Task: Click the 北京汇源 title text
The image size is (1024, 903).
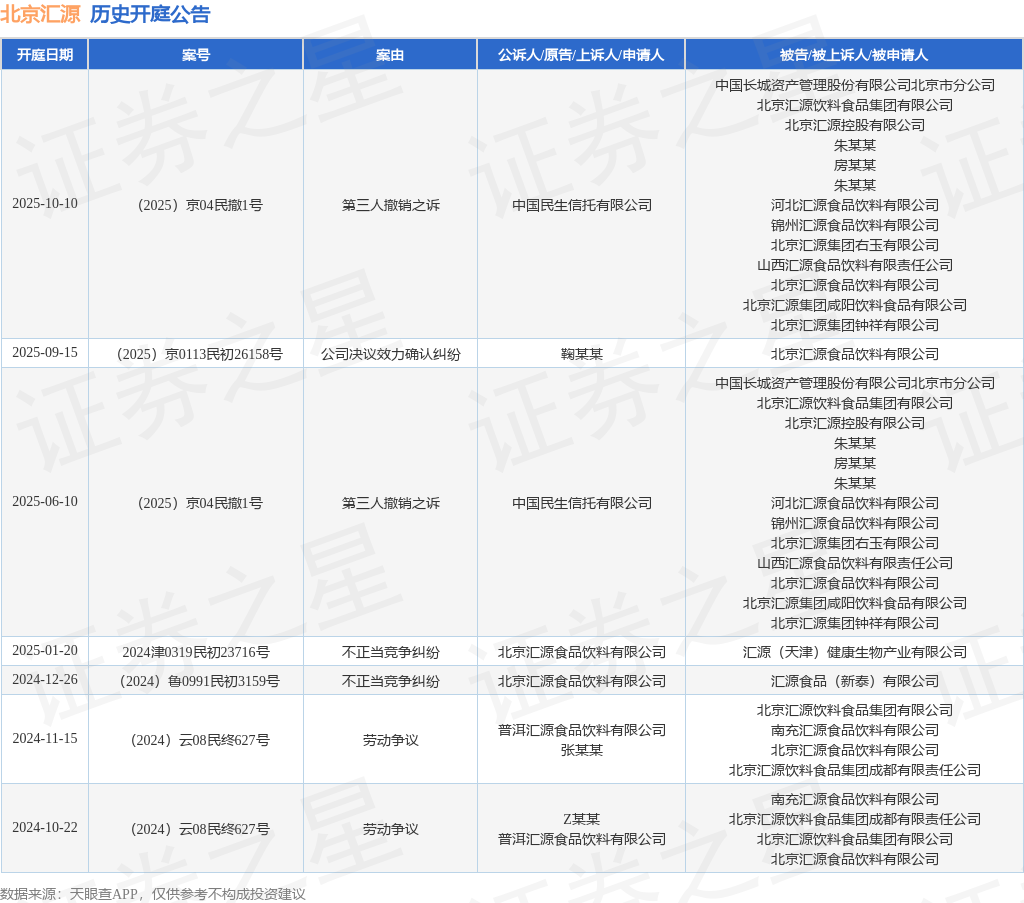Action: [x=40, y=14]
